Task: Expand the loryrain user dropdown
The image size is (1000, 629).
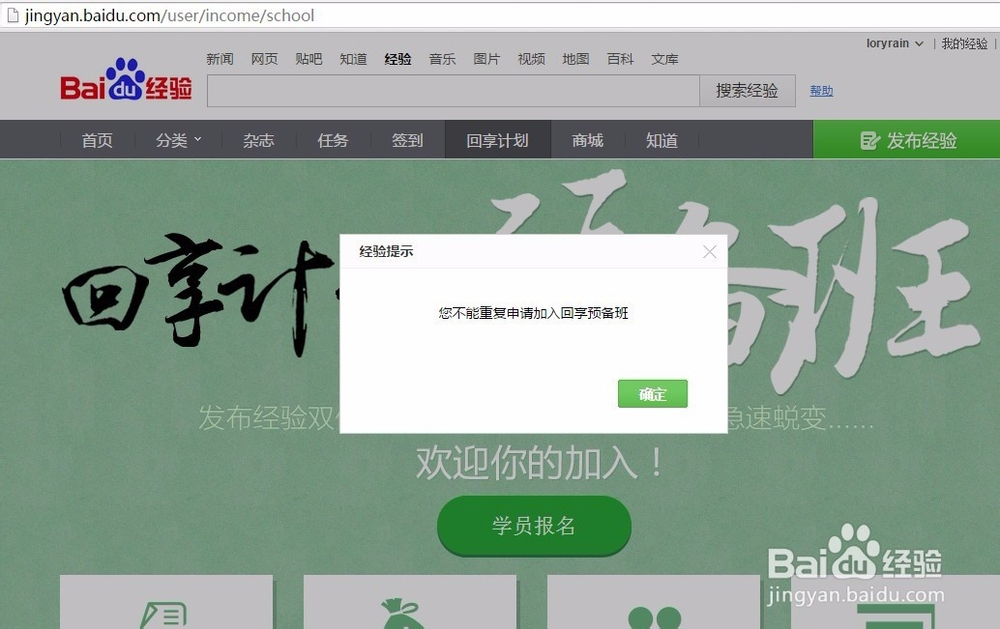Action: tap(895, 43)
